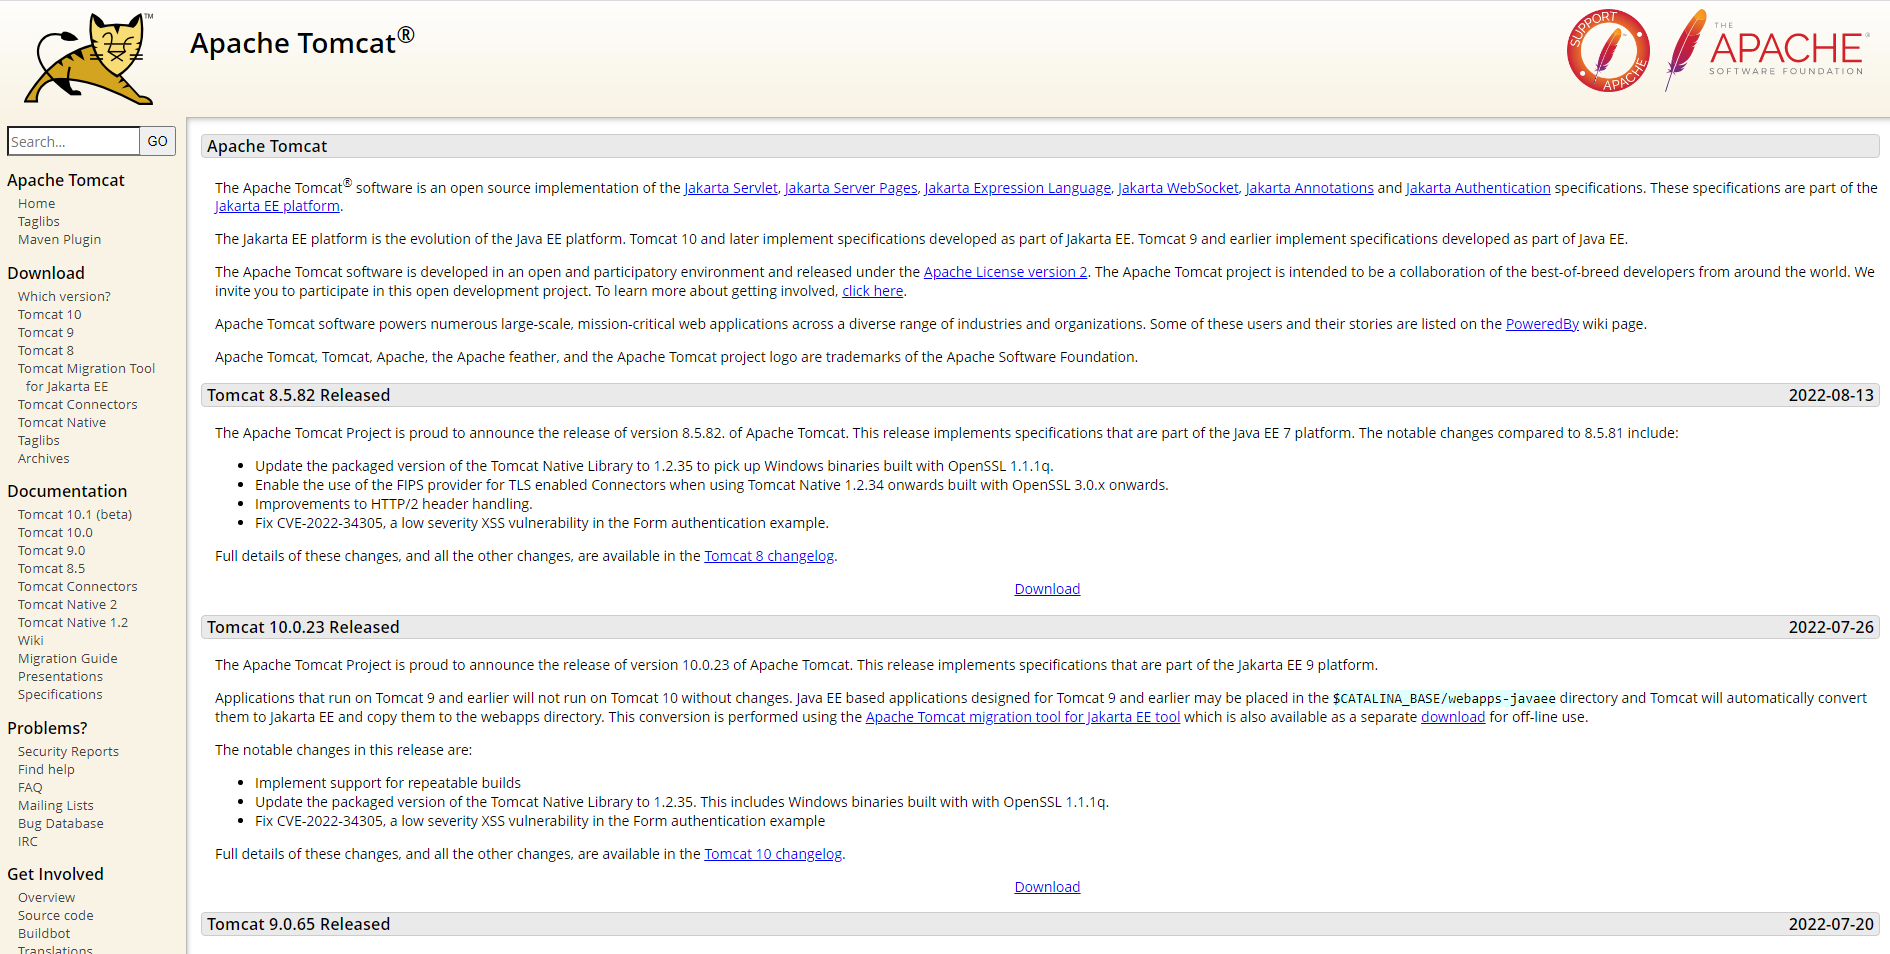The image size is (1890, 954).
Task: Open Tomcat 9.0 documentation
Action: click(52, 550)
